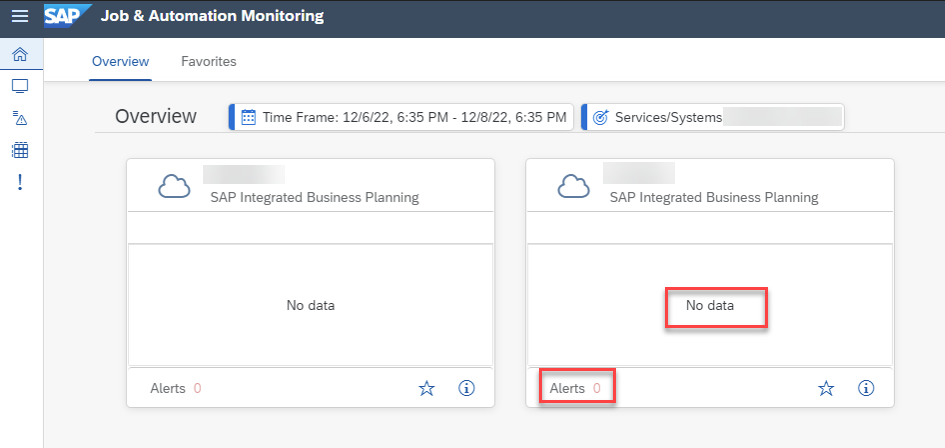
Task: Switch to the Favorites tab
Action: (209, 62)
